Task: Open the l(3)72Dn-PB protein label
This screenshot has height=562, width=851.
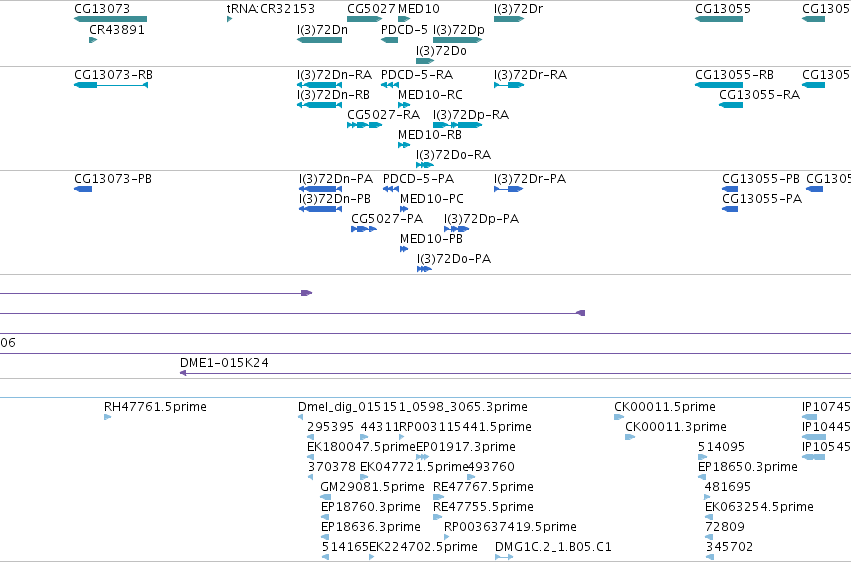Action: click(335, 199)
